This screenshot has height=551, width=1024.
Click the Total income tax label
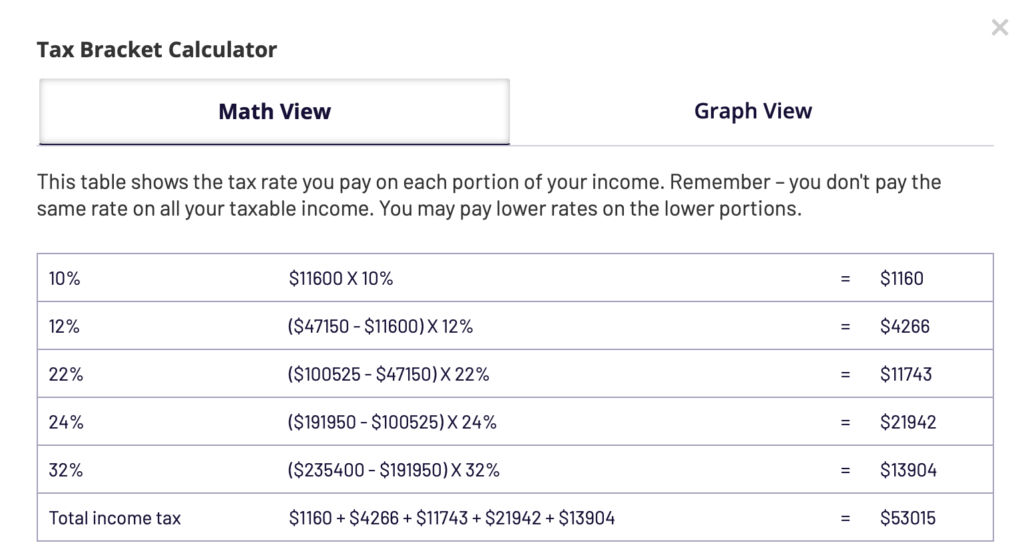pos(115,518)
